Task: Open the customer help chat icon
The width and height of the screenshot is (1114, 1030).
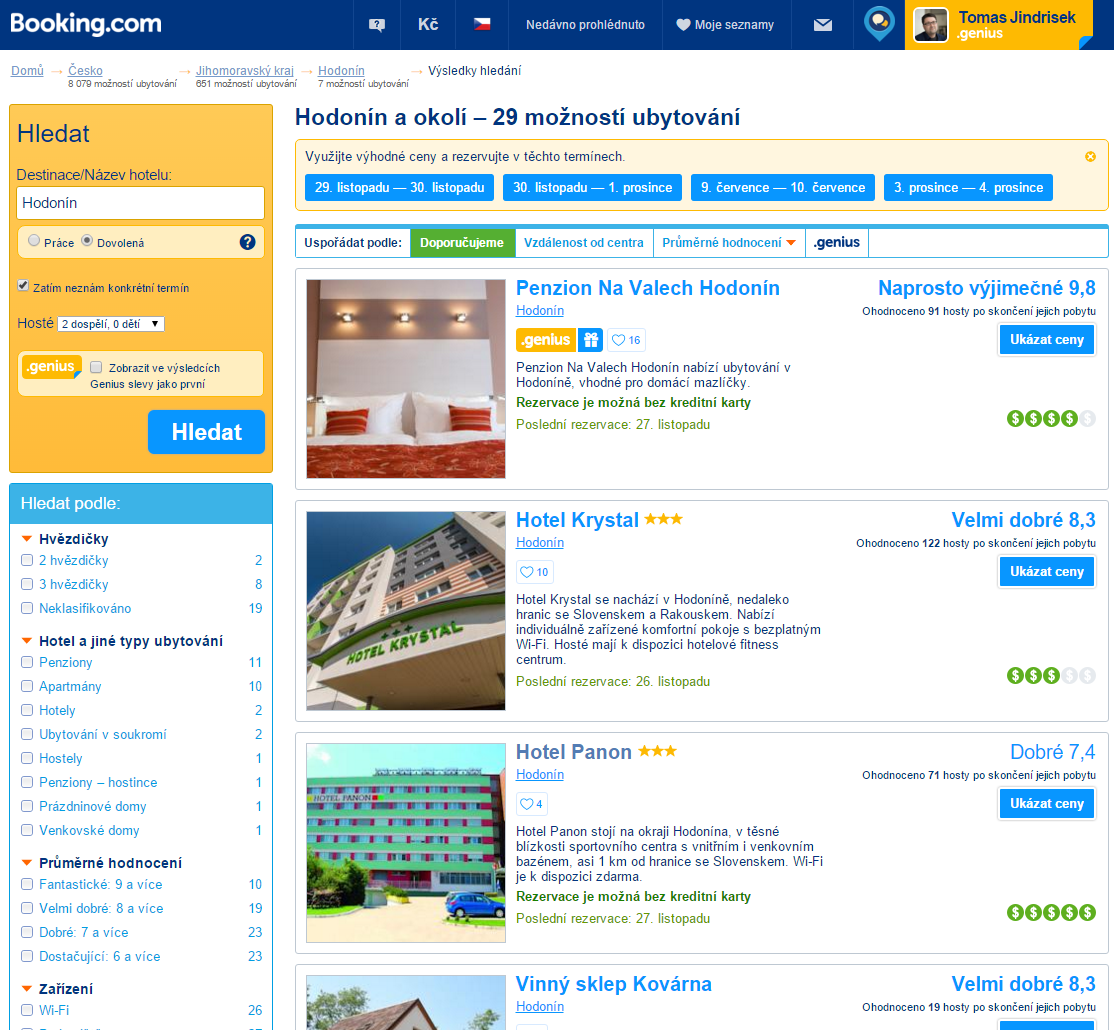Action: tap(377, 25)
